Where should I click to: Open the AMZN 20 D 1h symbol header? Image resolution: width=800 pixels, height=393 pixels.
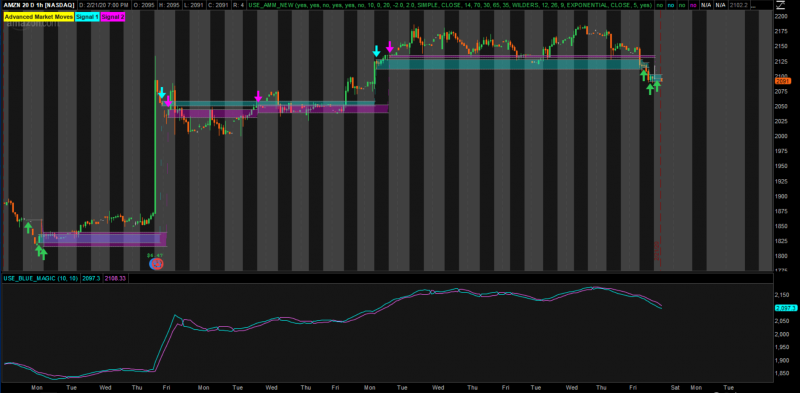click(38, 5)
